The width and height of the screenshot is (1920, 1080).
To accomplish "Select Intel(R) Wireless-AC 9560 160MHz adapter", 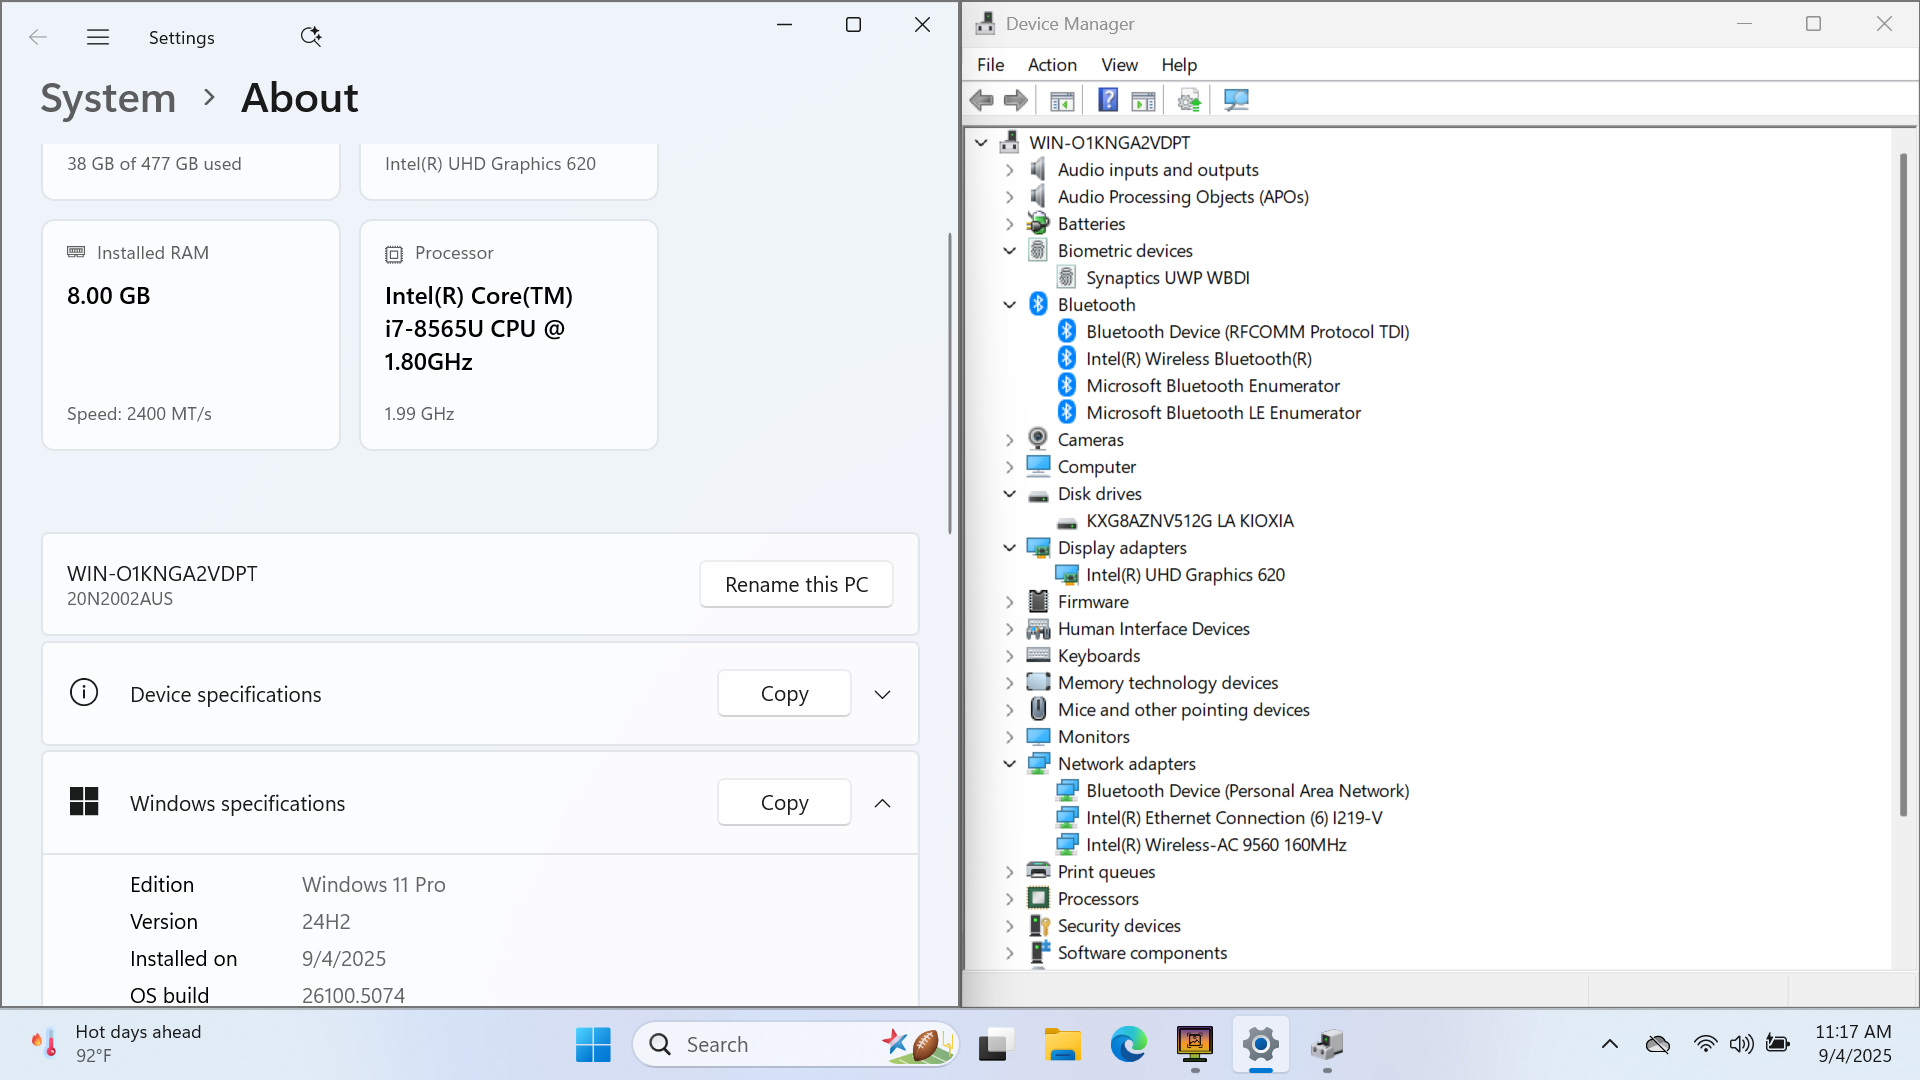I will point(1216,845).
